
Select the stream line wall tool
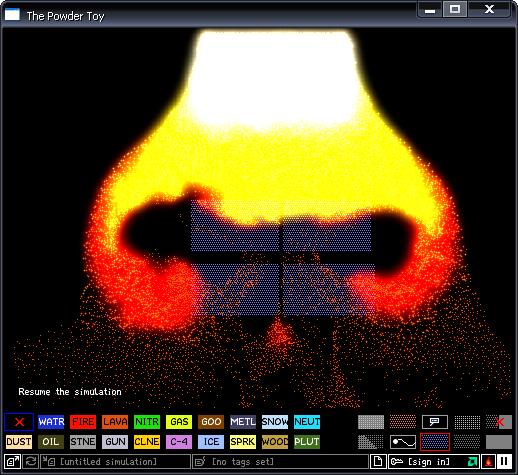point(403,442)
